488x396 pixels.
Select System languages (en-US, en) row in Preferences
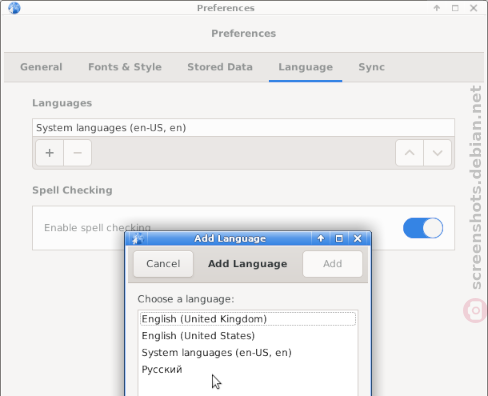coord(243,128)
